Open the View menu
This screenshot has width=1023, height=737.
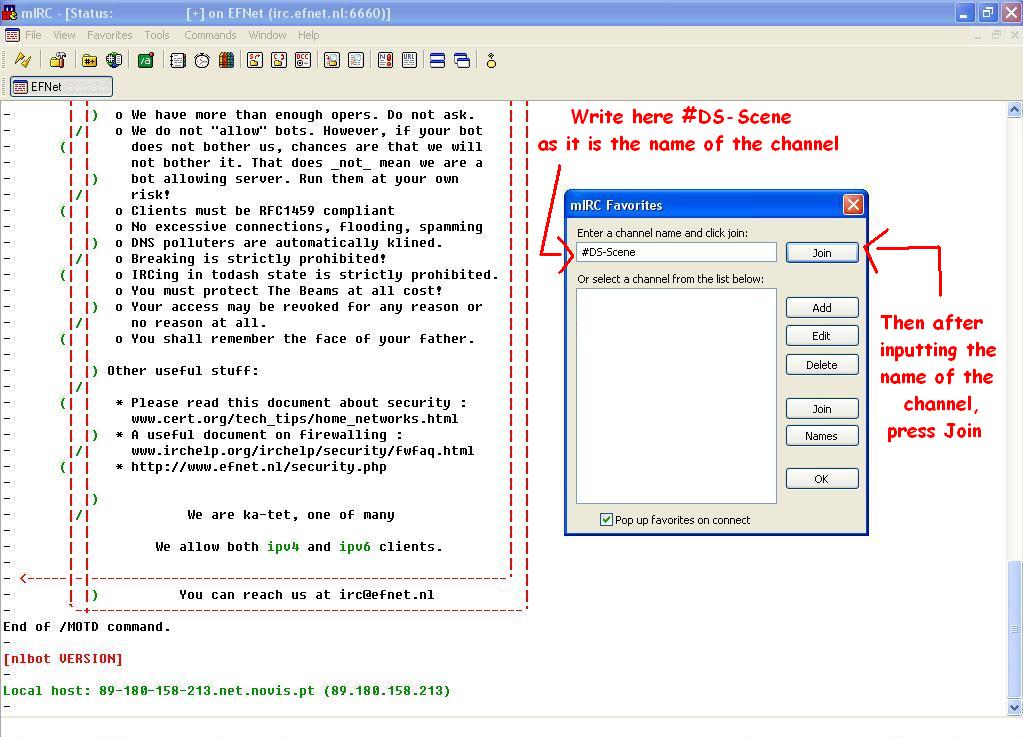click(64, 35)
